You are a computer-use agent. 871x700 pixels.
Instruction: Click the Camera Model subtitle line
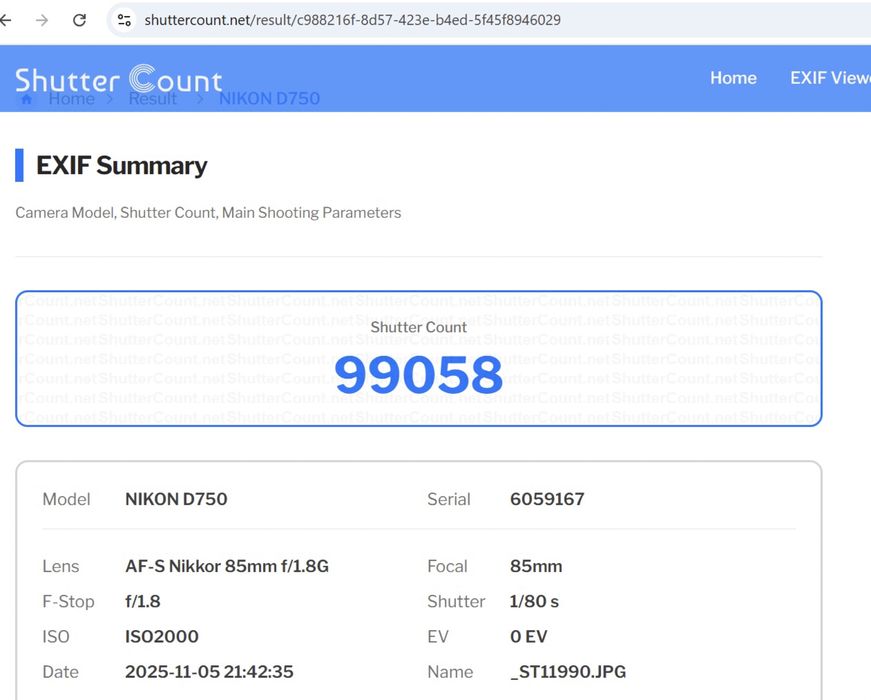click(x=208, y=213)
